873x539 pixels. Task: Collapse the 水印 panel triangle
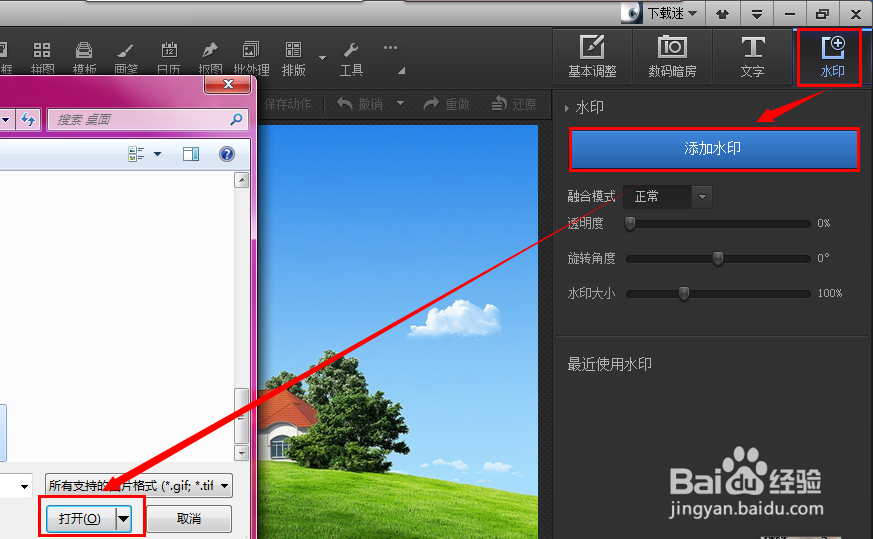tap(567, 108)
